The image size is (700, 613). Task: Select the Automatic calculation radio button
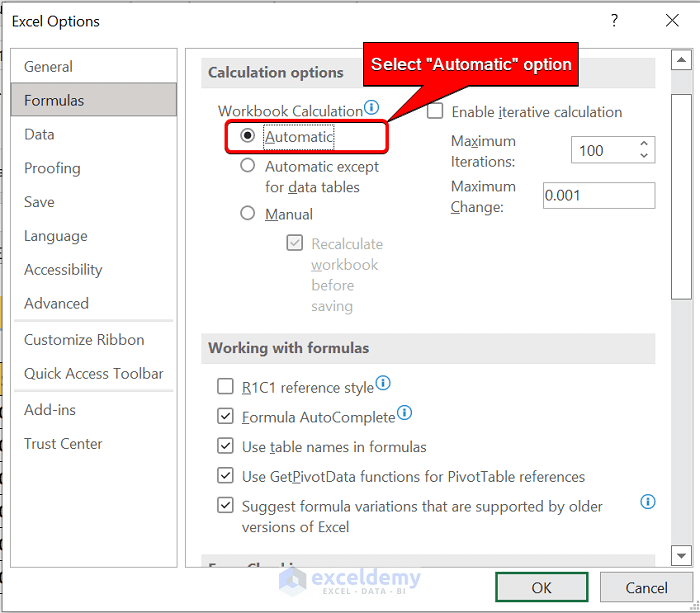point(248,136)
